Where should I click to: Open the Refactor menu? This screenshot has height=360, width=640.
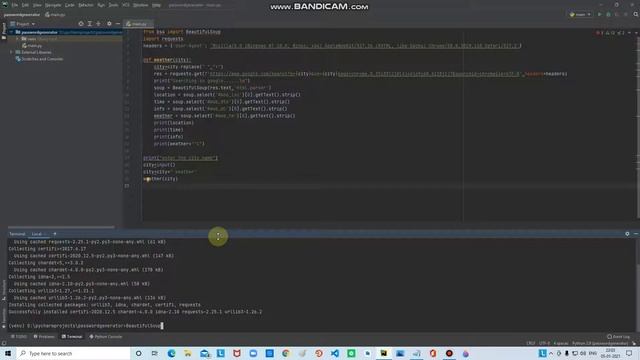[x=86, y=5]
